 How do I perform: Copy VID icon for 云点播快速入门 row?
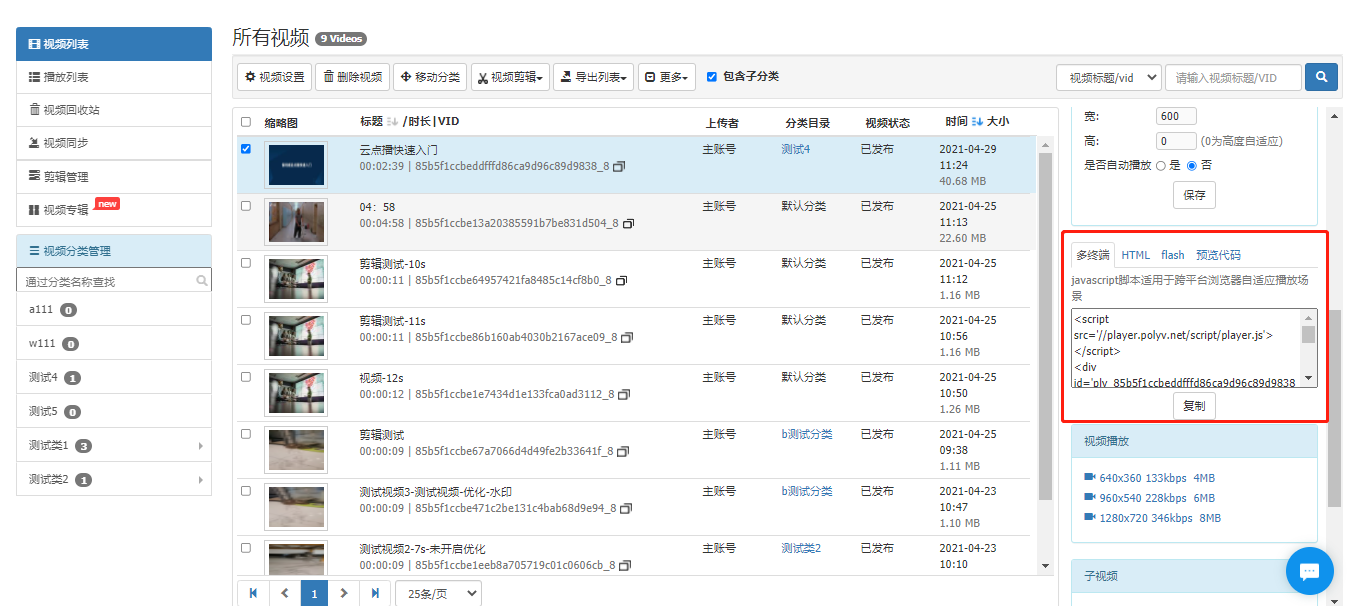click(618, 167)
